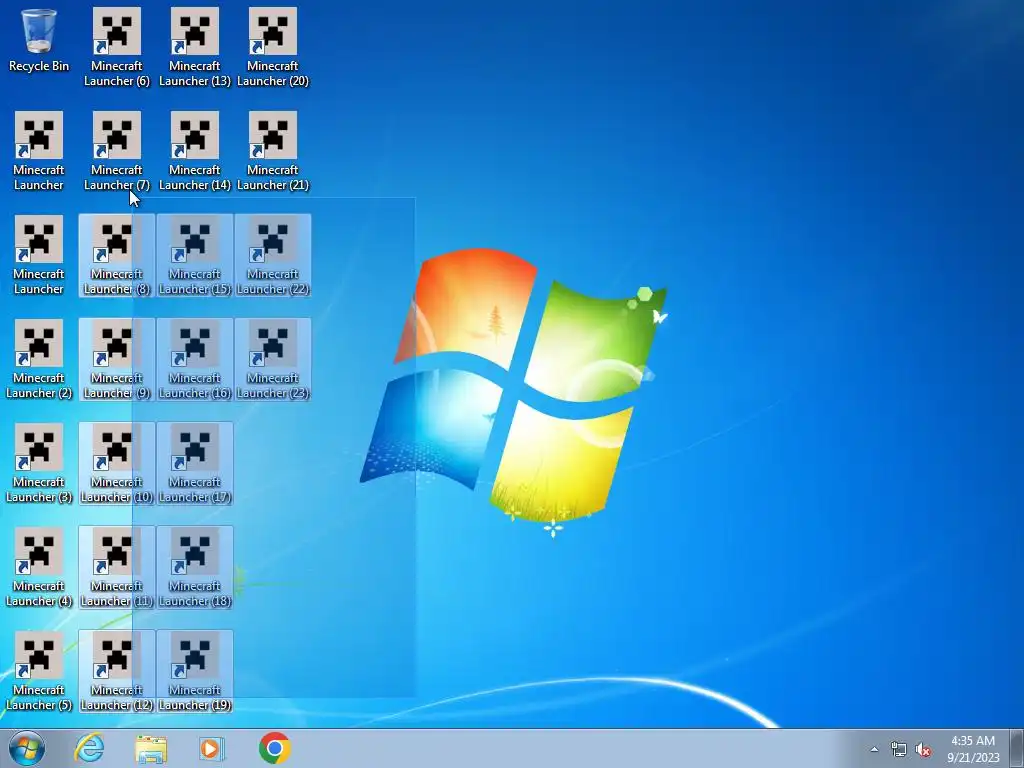Click the Minecraft Launcher (4) desktop icon
The image size is (1024, 768).
[39, 568]
